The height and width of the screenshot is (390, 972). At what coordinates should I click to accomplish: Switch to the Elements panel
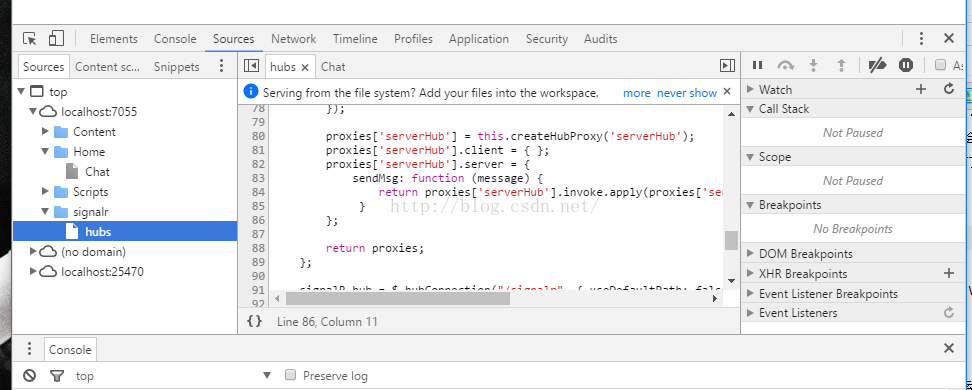point(113,38)
